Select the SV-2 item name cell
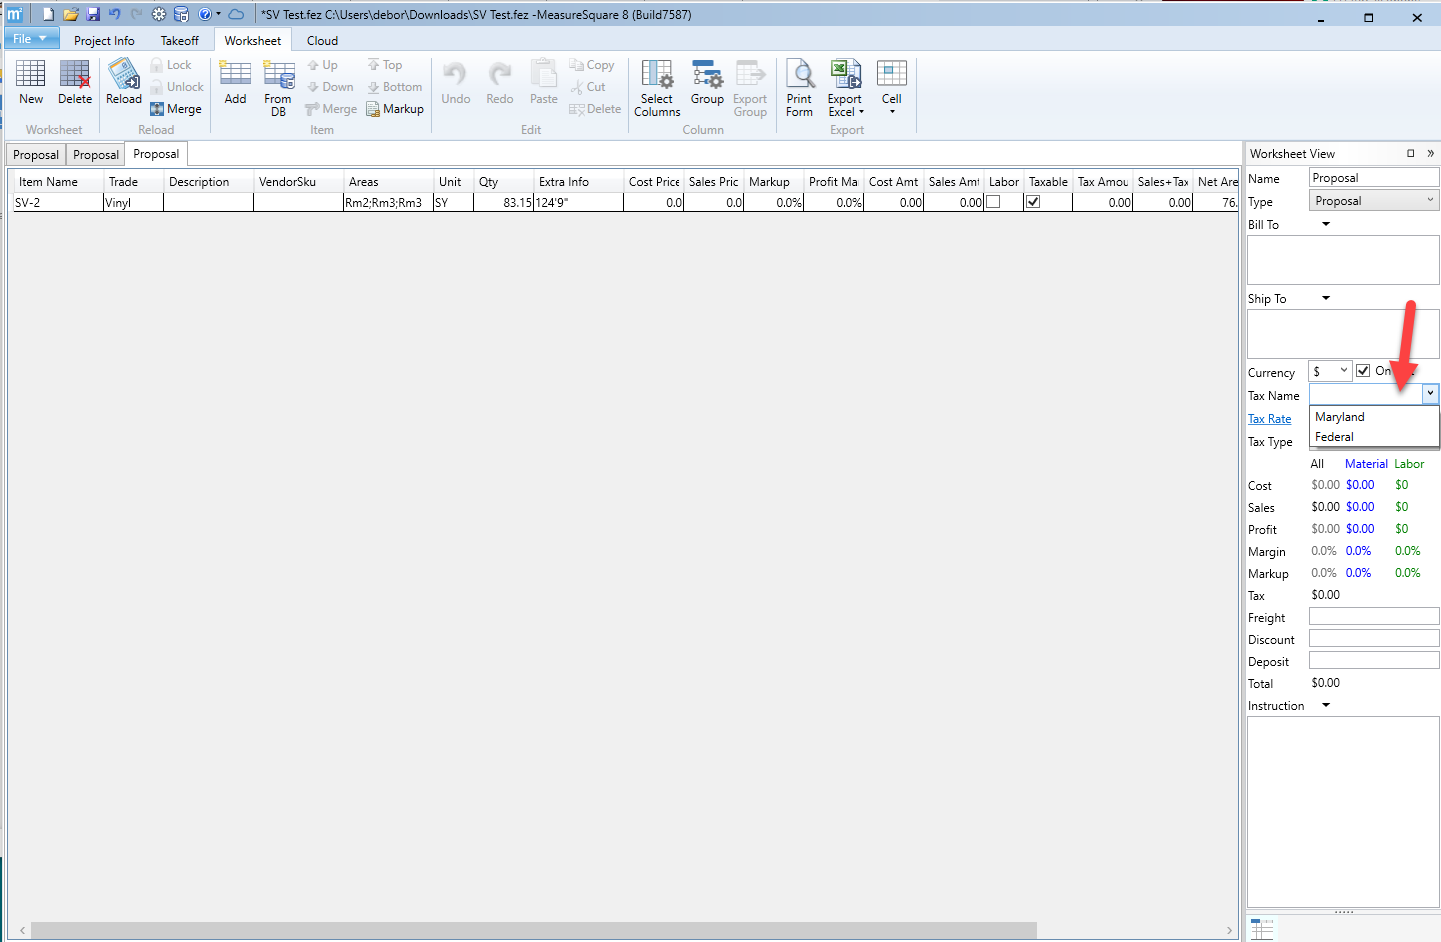Viewport: 1441px width, 942px height. (58, 202)
